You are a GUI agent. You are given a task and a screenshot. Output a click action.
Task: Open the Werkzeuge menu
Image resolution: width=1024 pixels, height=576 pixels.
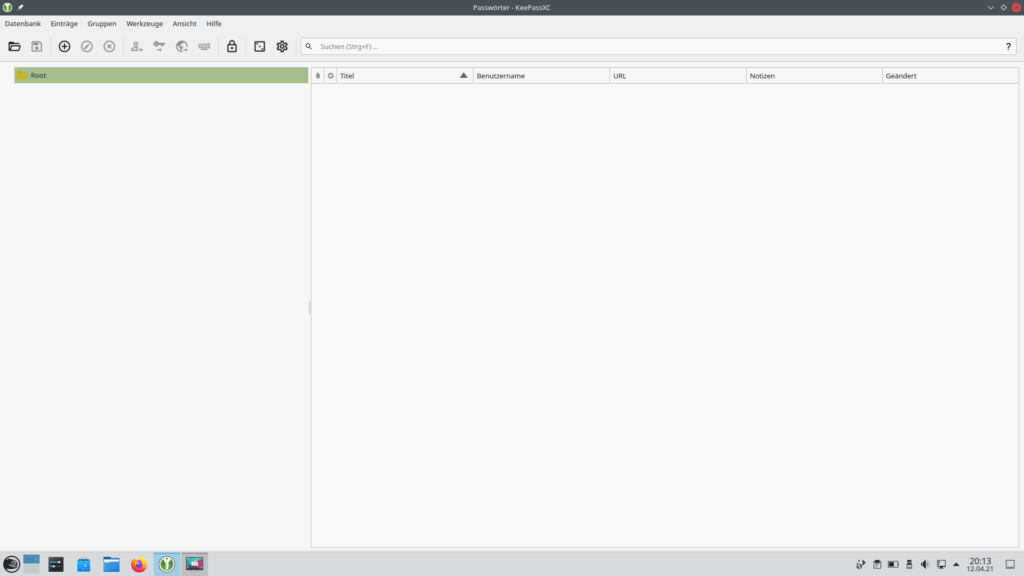(144, 23)
